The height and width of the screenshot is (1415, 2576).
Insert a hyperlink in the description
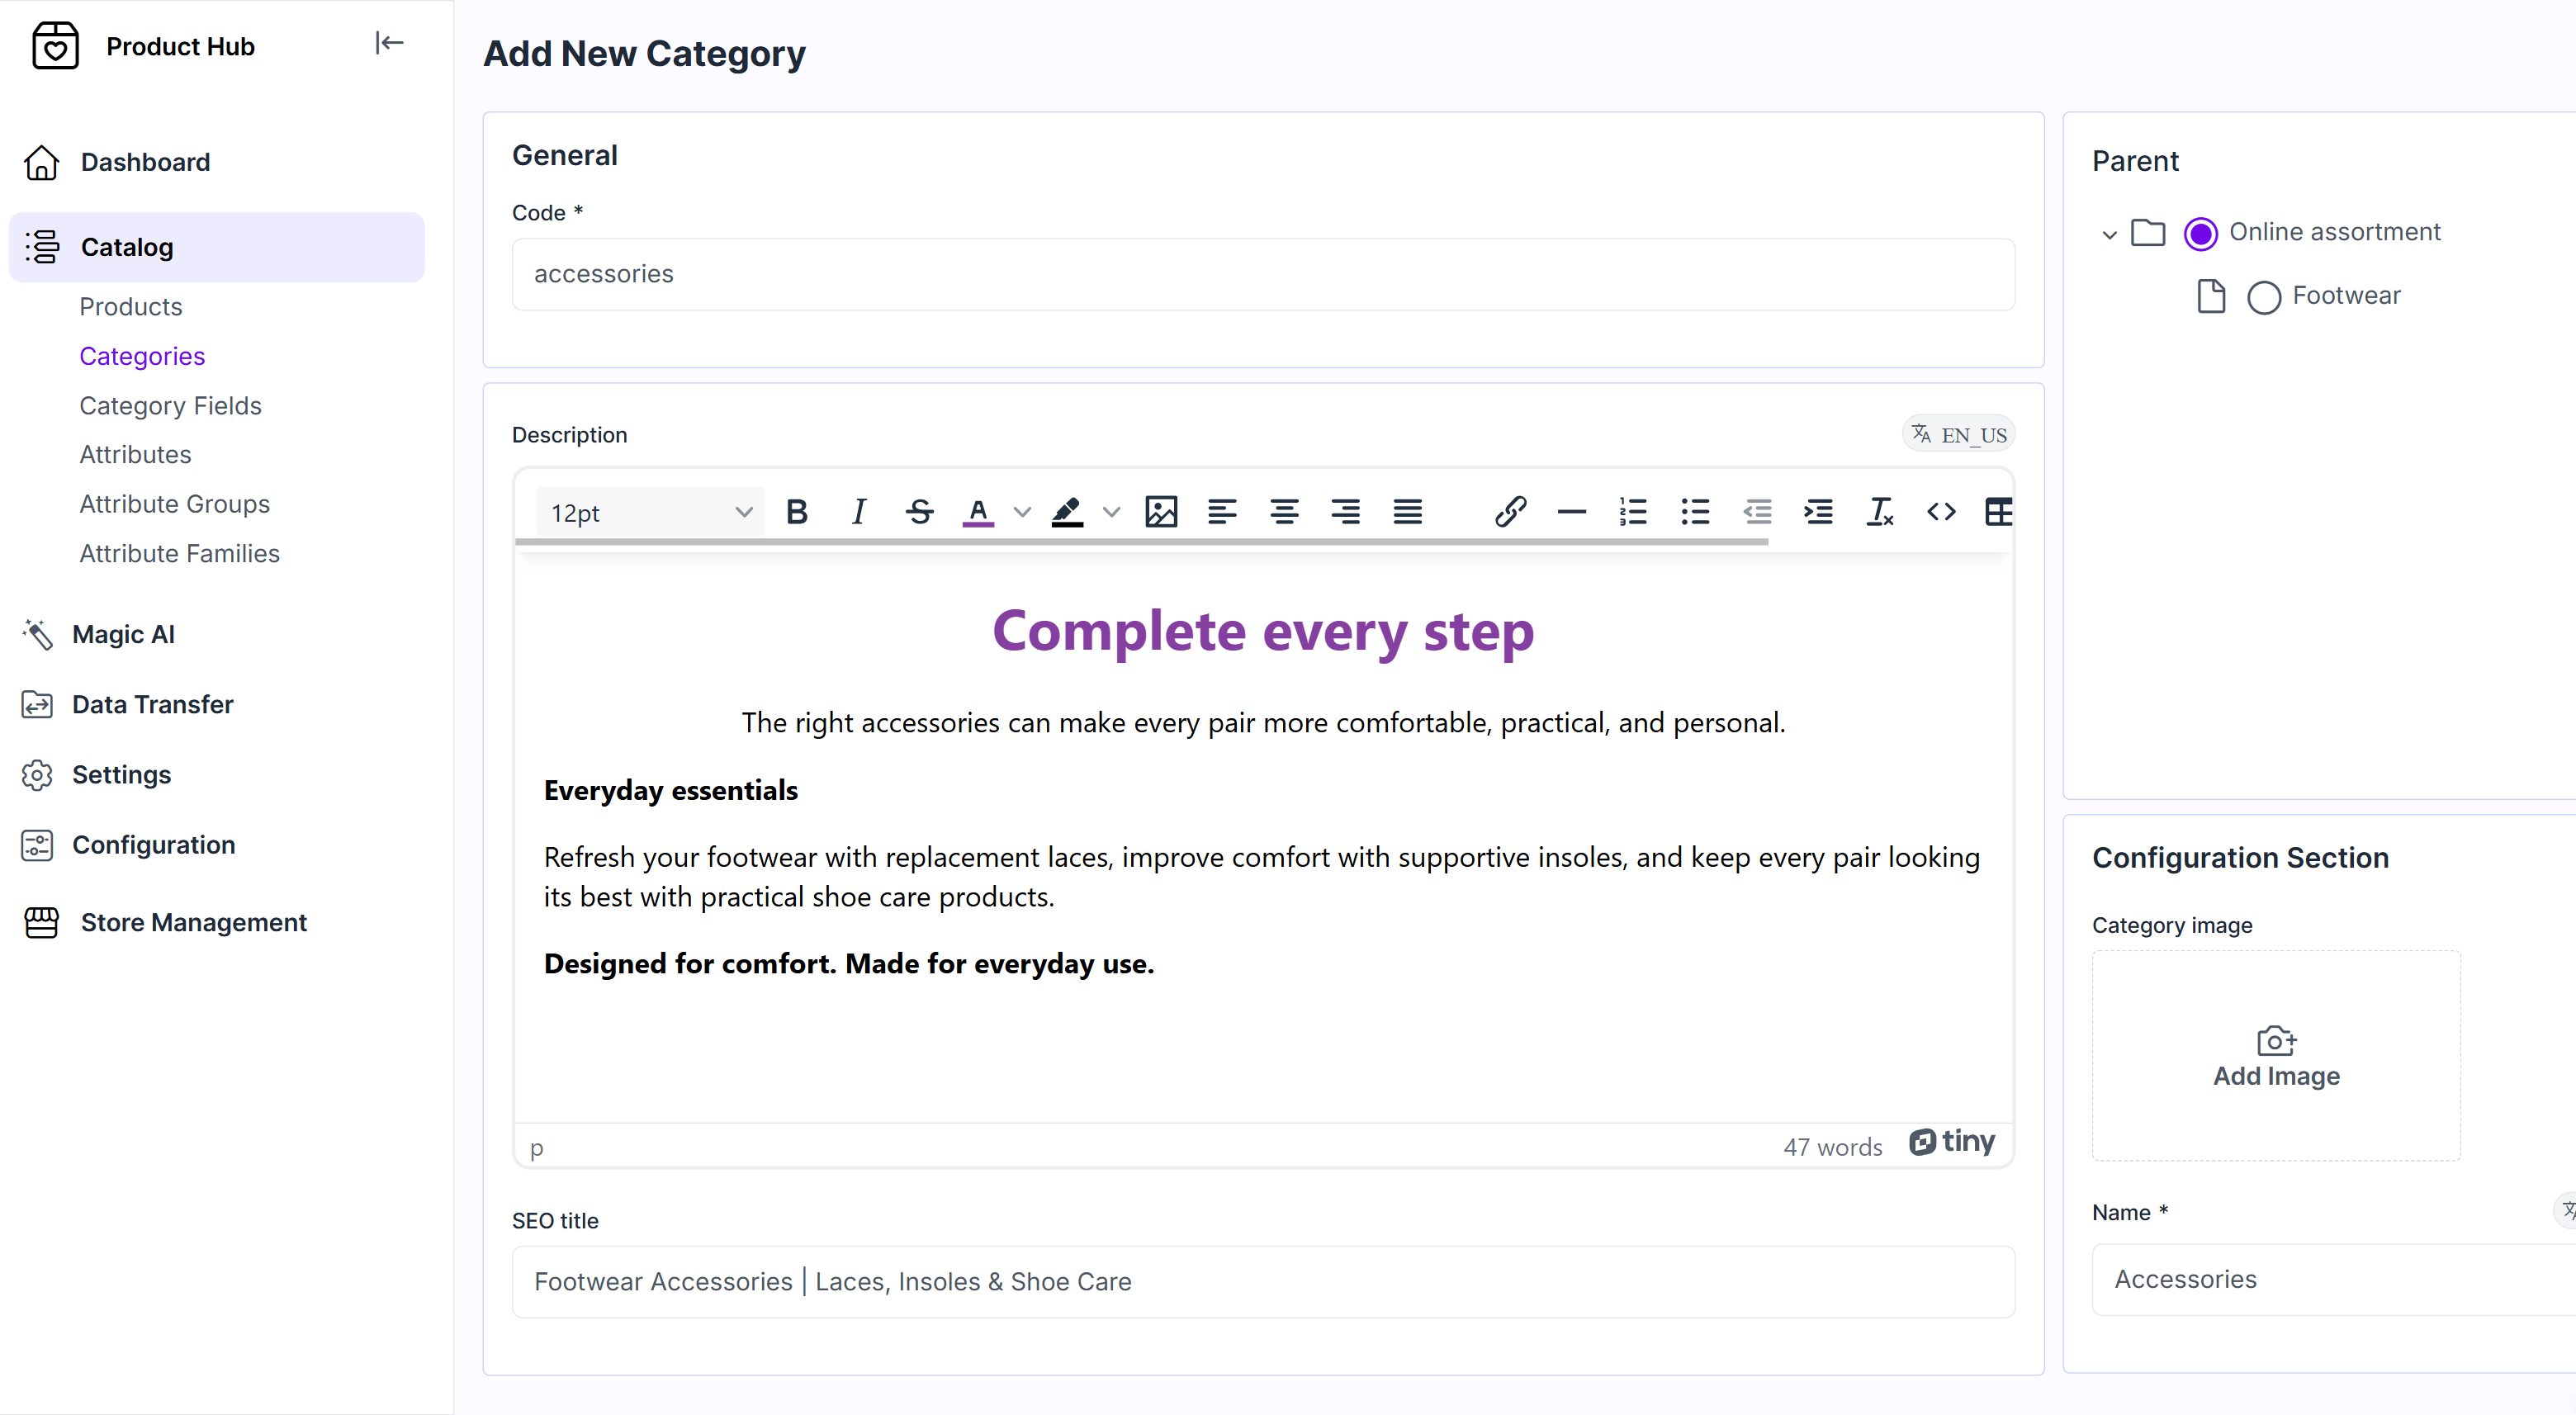point(1510,512)
